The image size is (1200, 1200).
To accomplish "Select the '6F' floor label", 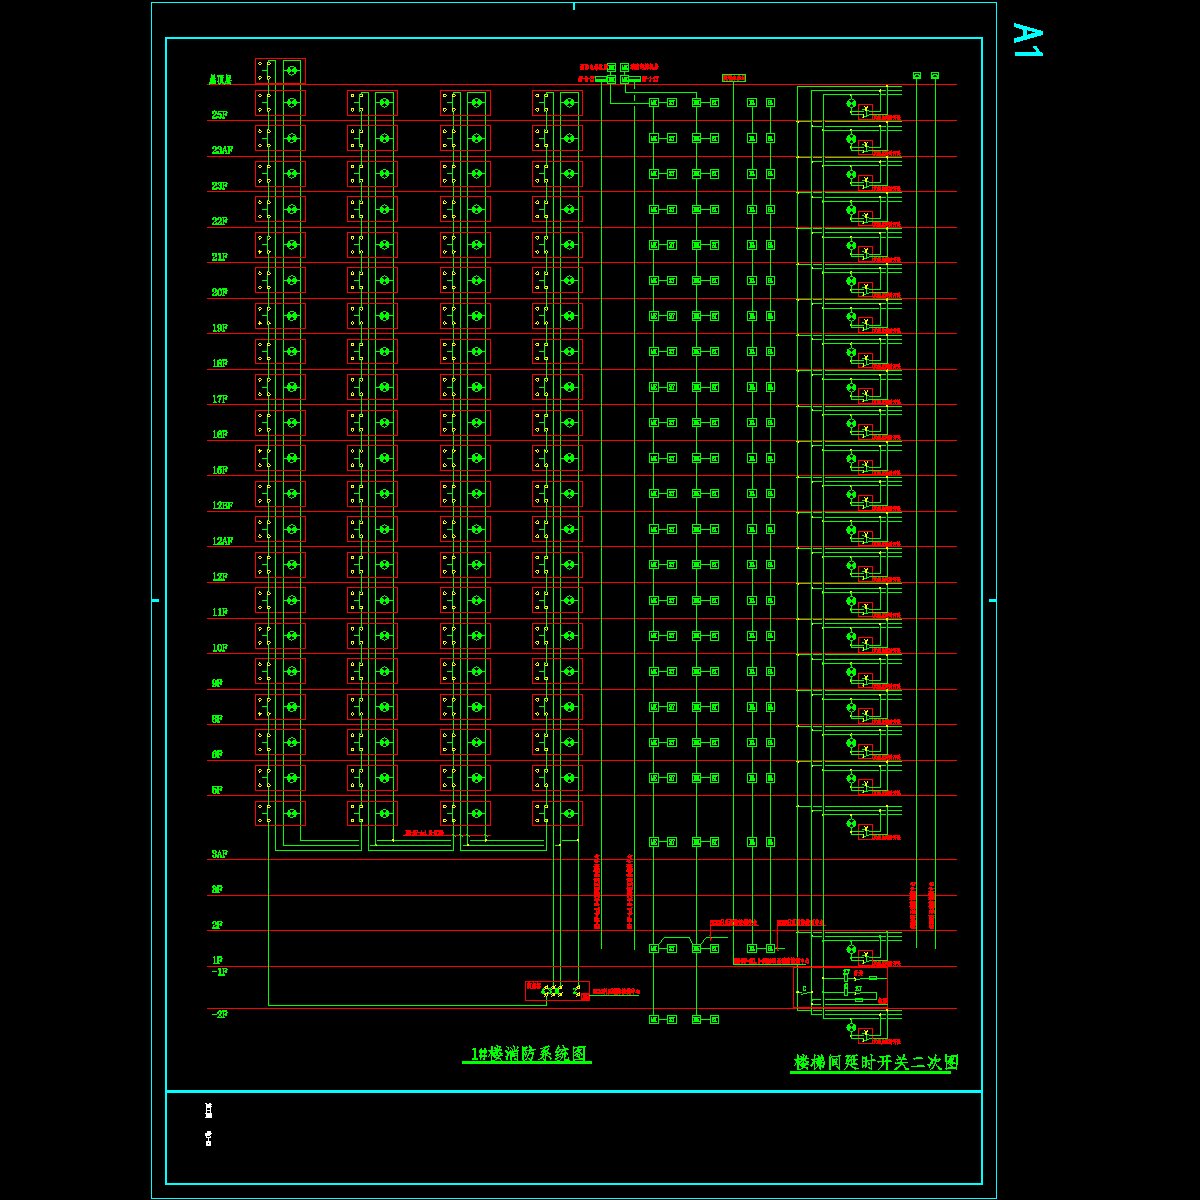I will pos(216,754).
